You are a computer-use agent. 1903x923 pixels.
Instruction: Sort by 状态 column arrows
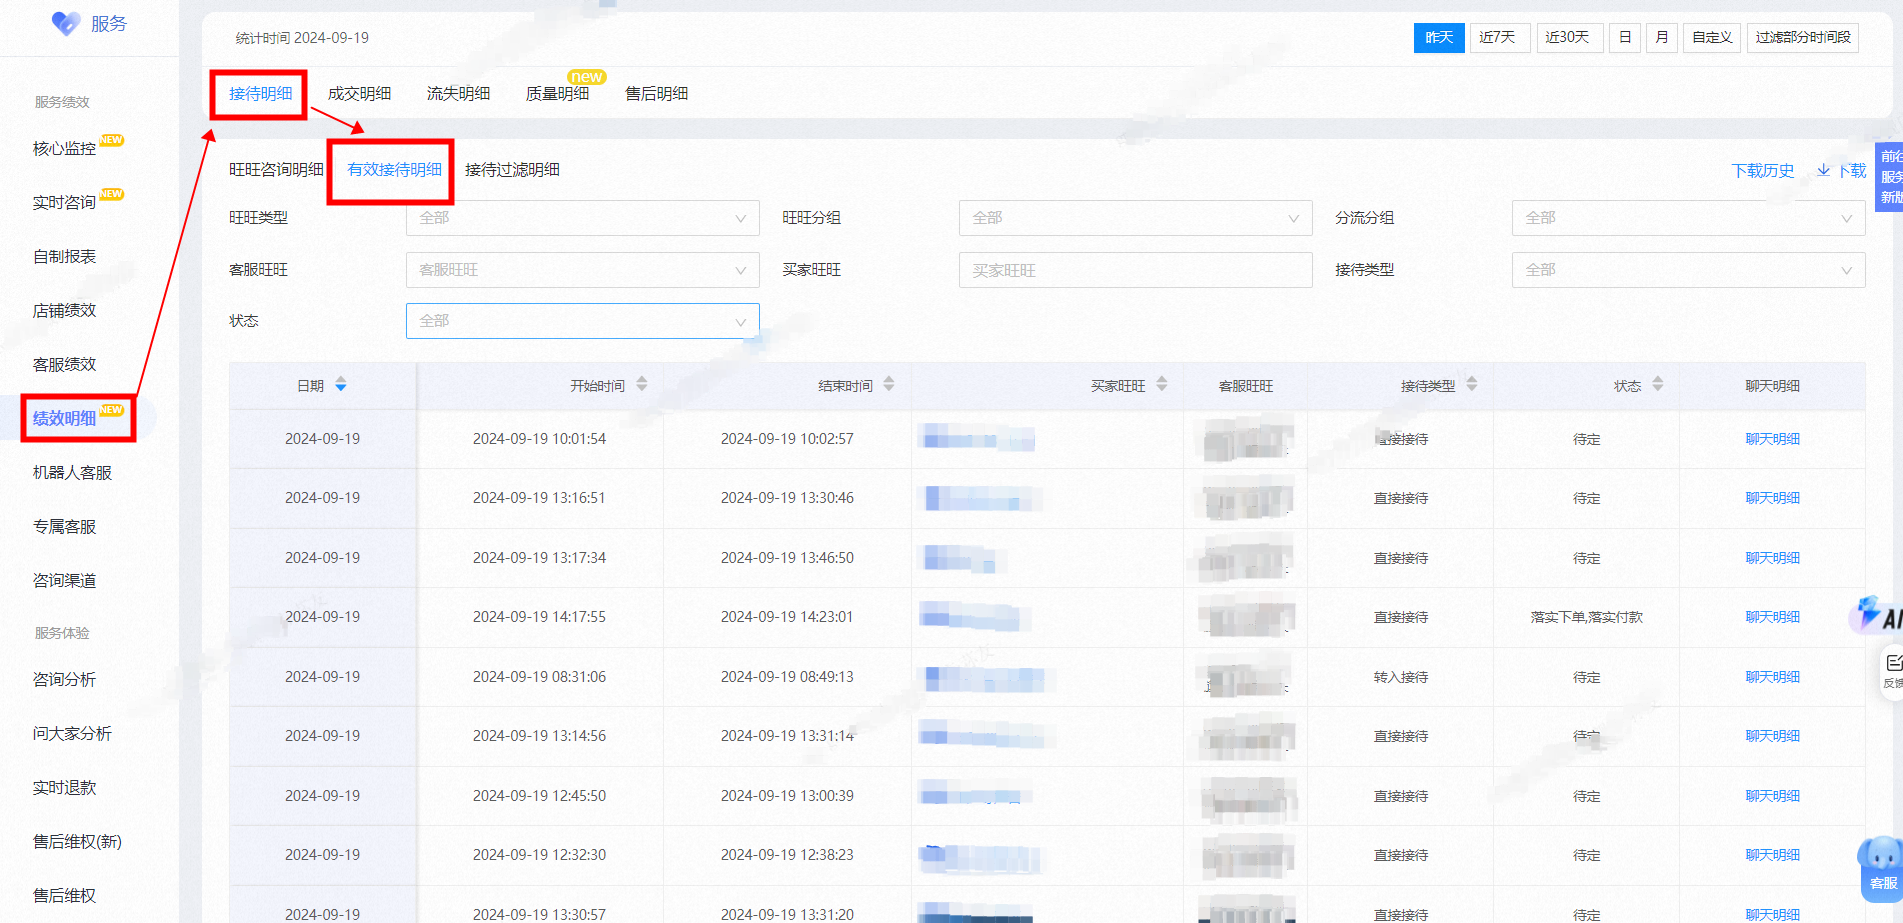click(1658, 384)
